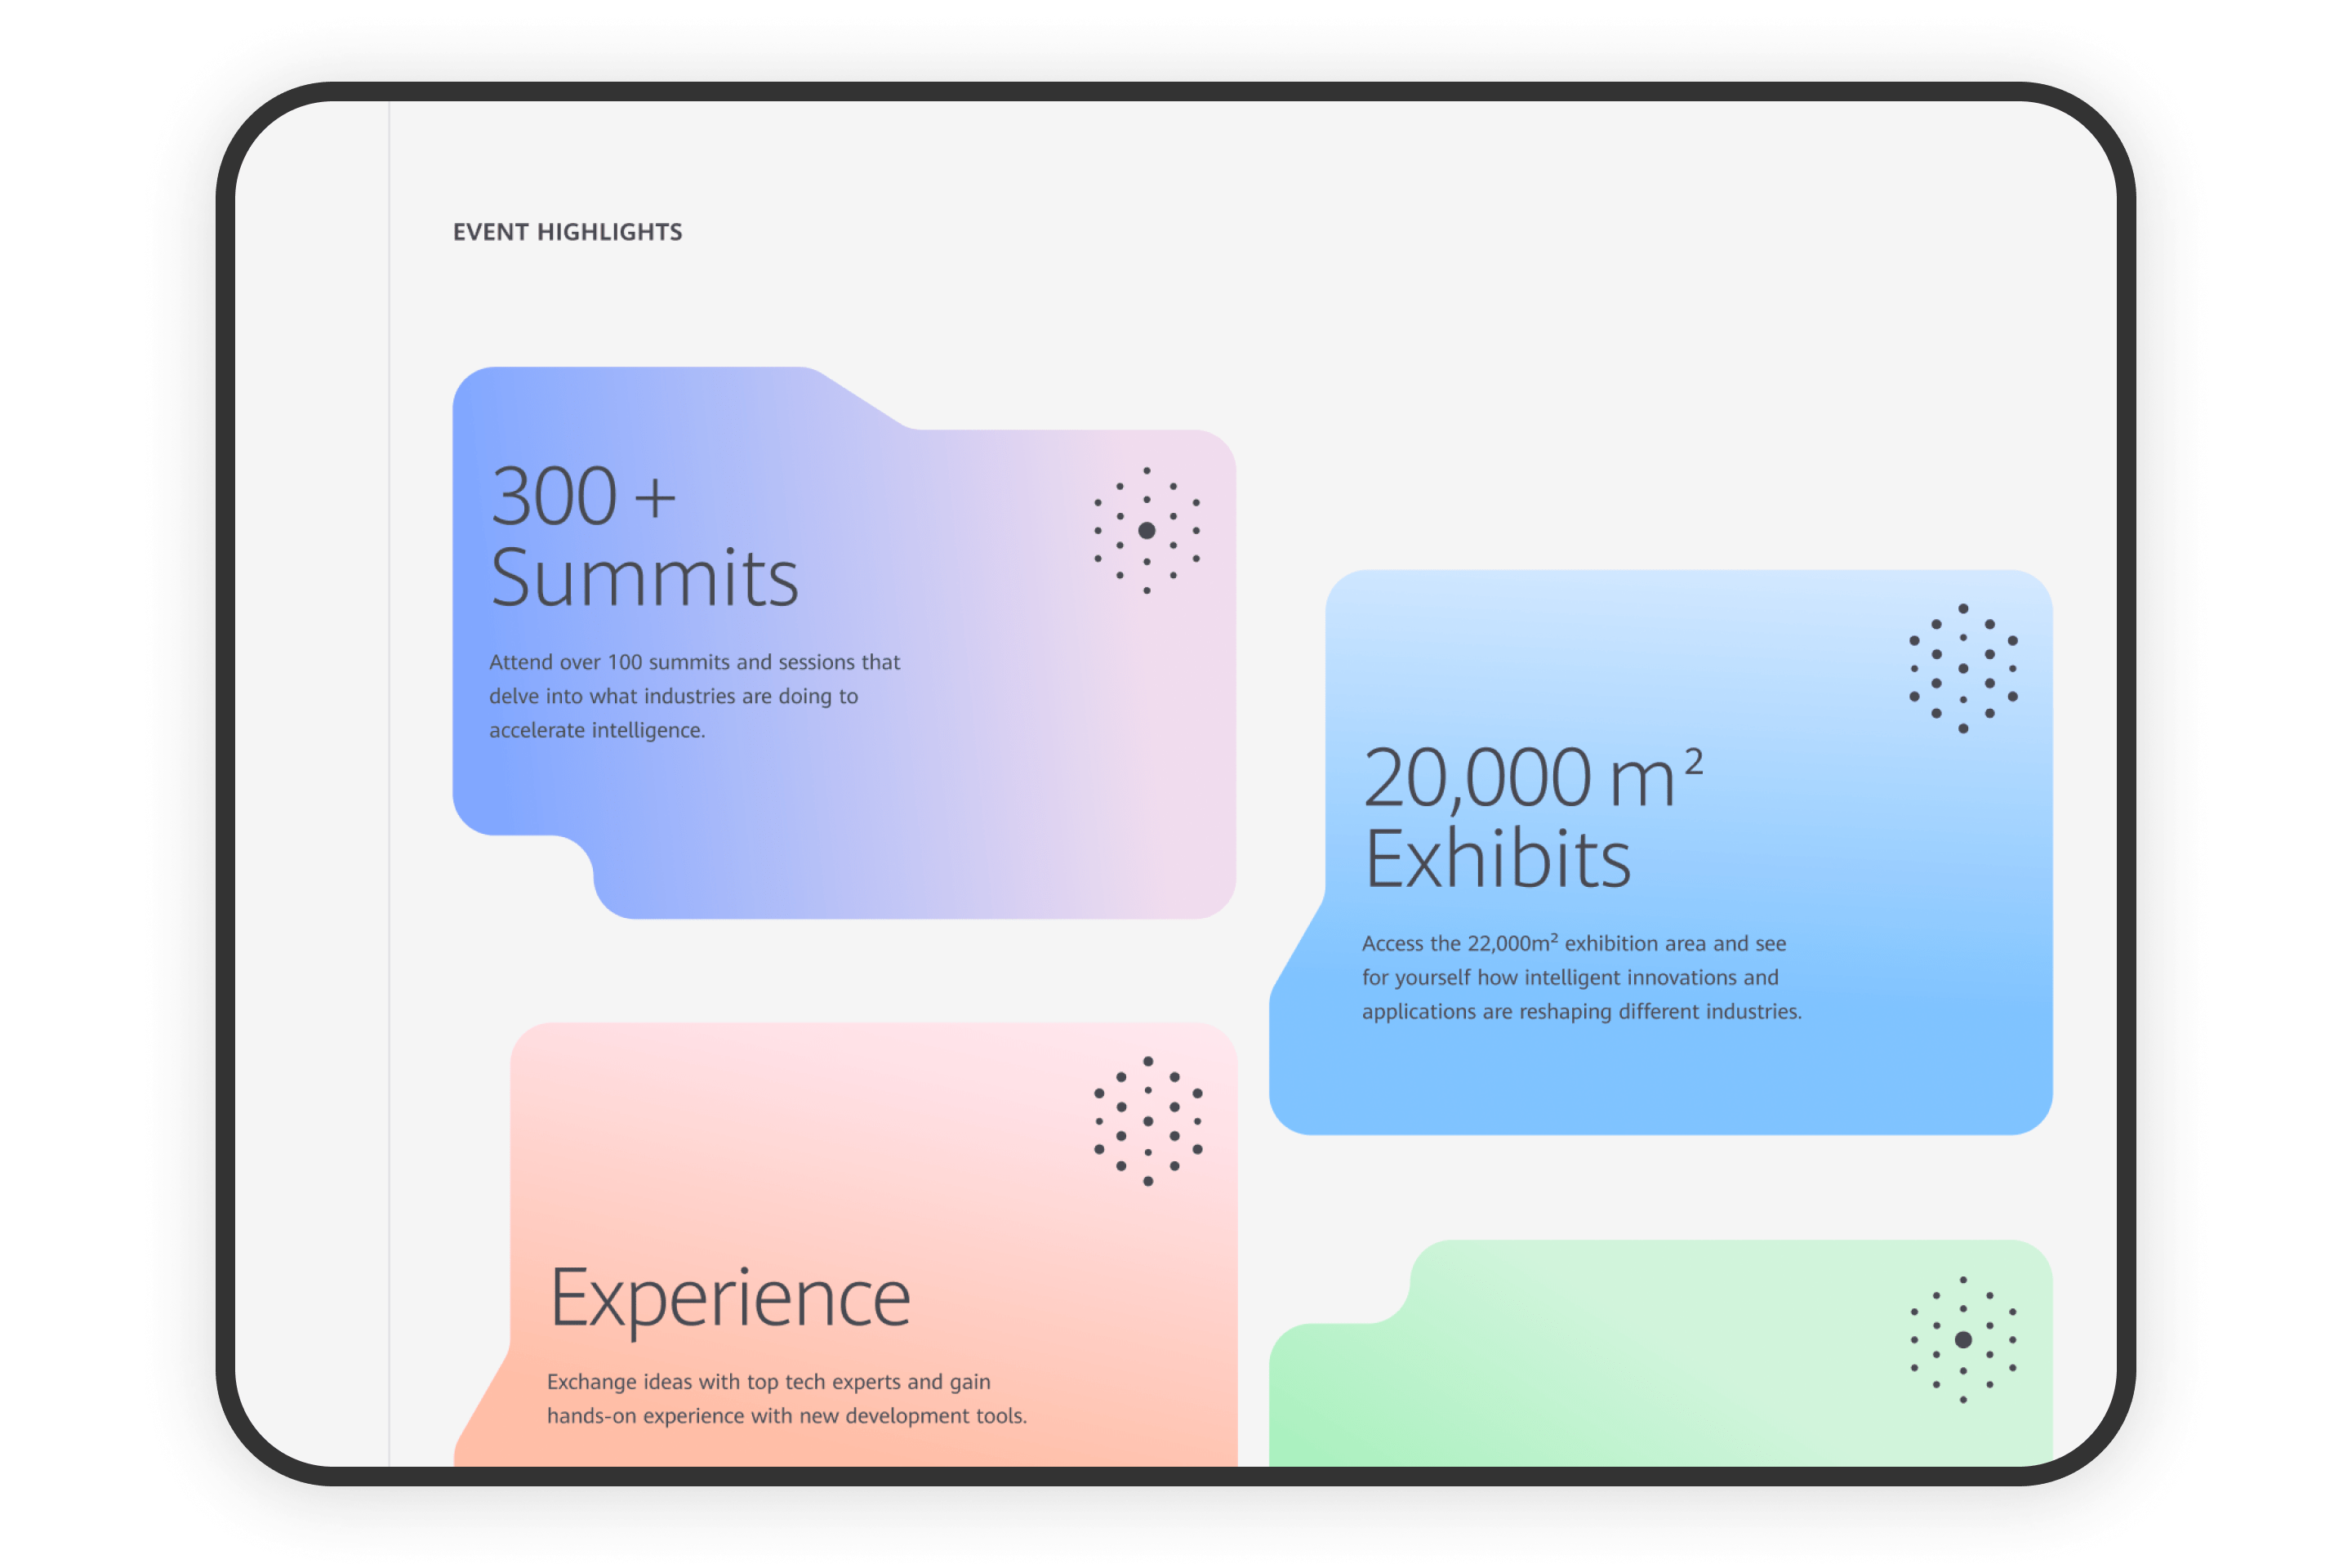Click the dotted icon on Experience card
The width and height of the screenshot is (2352, 1568).
tap(1148, 1121)
